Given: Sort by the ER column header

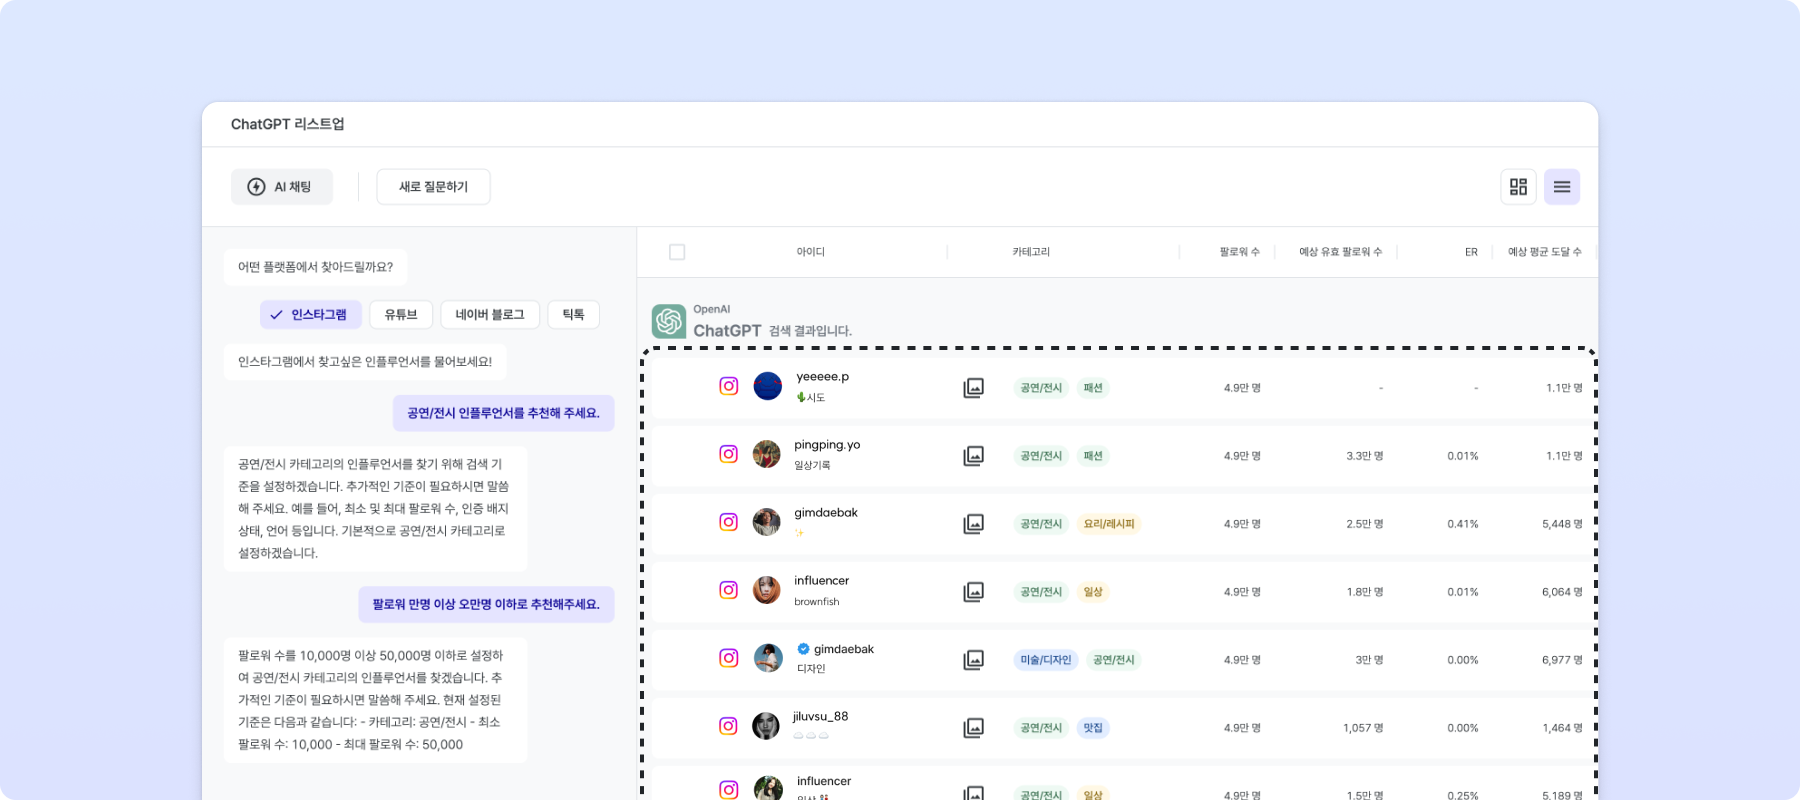Looking at the screenshot, I should pos(1471,252).
